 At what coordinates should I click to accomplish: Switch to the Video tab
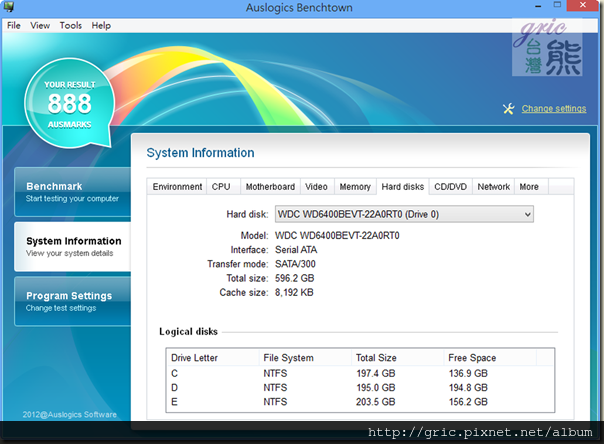(x=316, y=187)
